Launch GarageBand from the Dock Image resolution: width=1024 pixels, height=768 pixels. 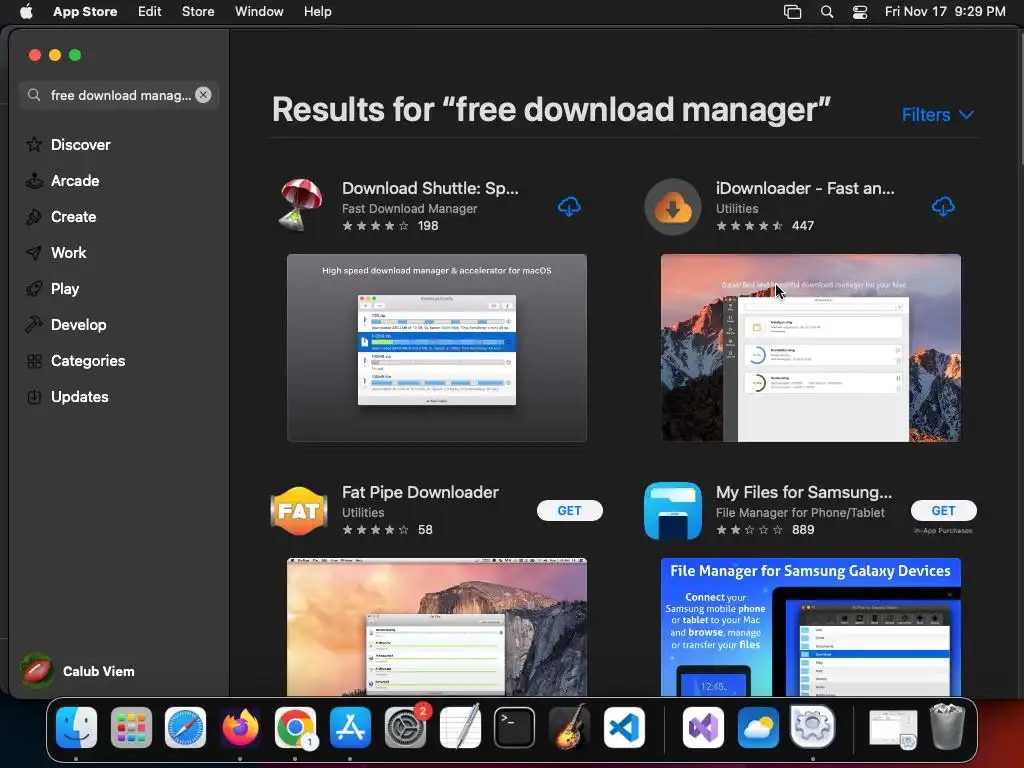pos(569,727)
